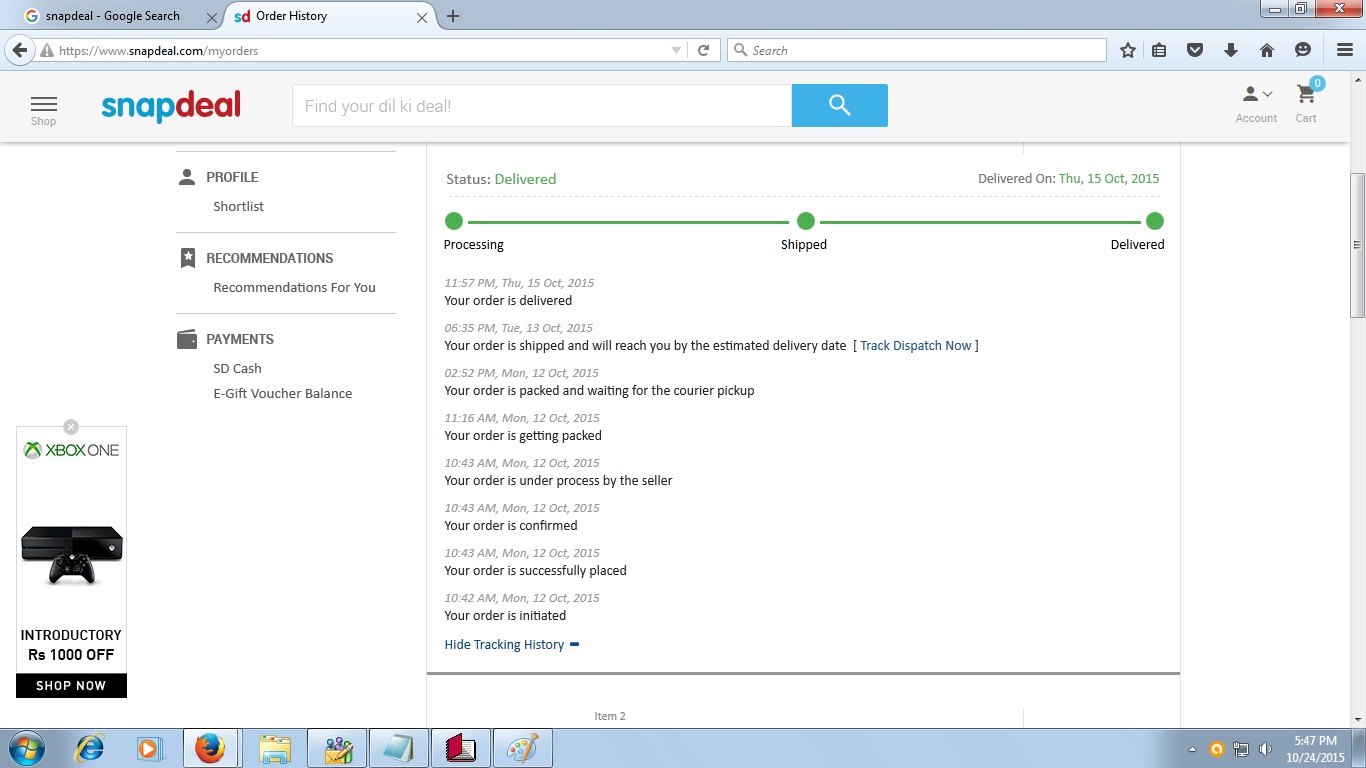1366x768 pixels.
Task: Collapse using Hide Tracking History
Action: (512, 645)
